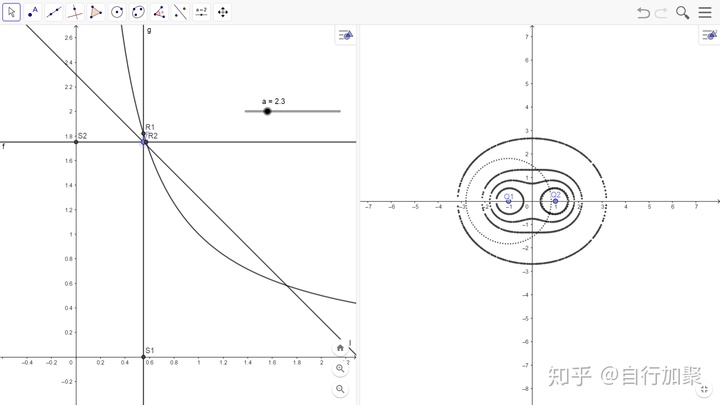This screenshot has height=405, width=720.
Task: Reset left view with home button
Action: click(x=340, y=348)
